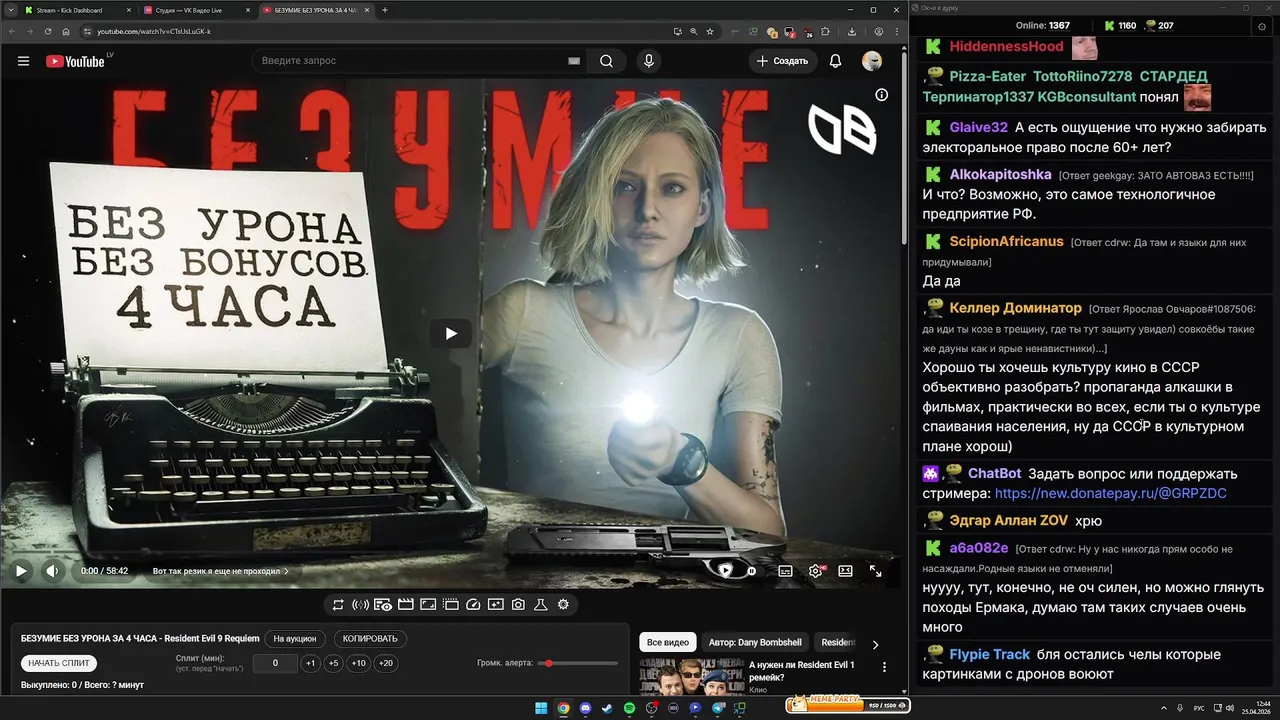Screen dimensions: 1280x720
Task: Click the loop icon in extension toolbar
Action: click(x=338, y=604)
